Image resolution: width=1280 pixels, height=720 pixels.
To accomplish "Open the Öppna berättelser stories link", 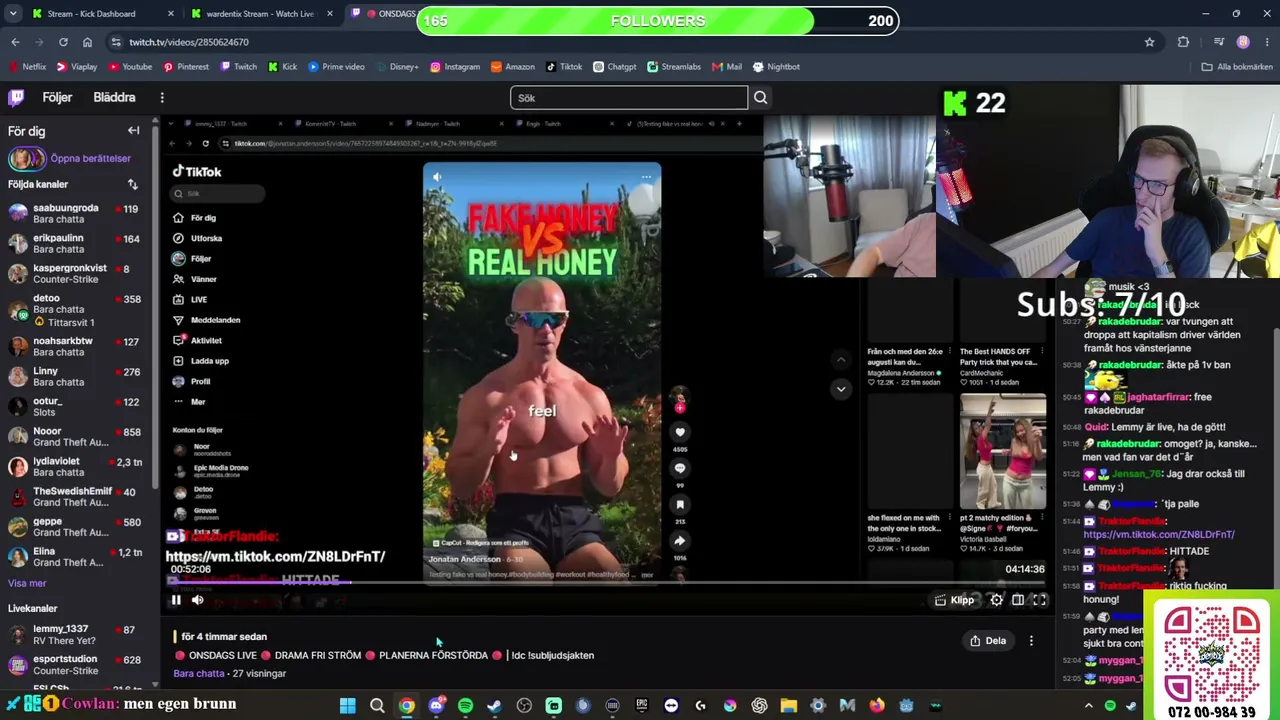I will [x=70, y=158].
